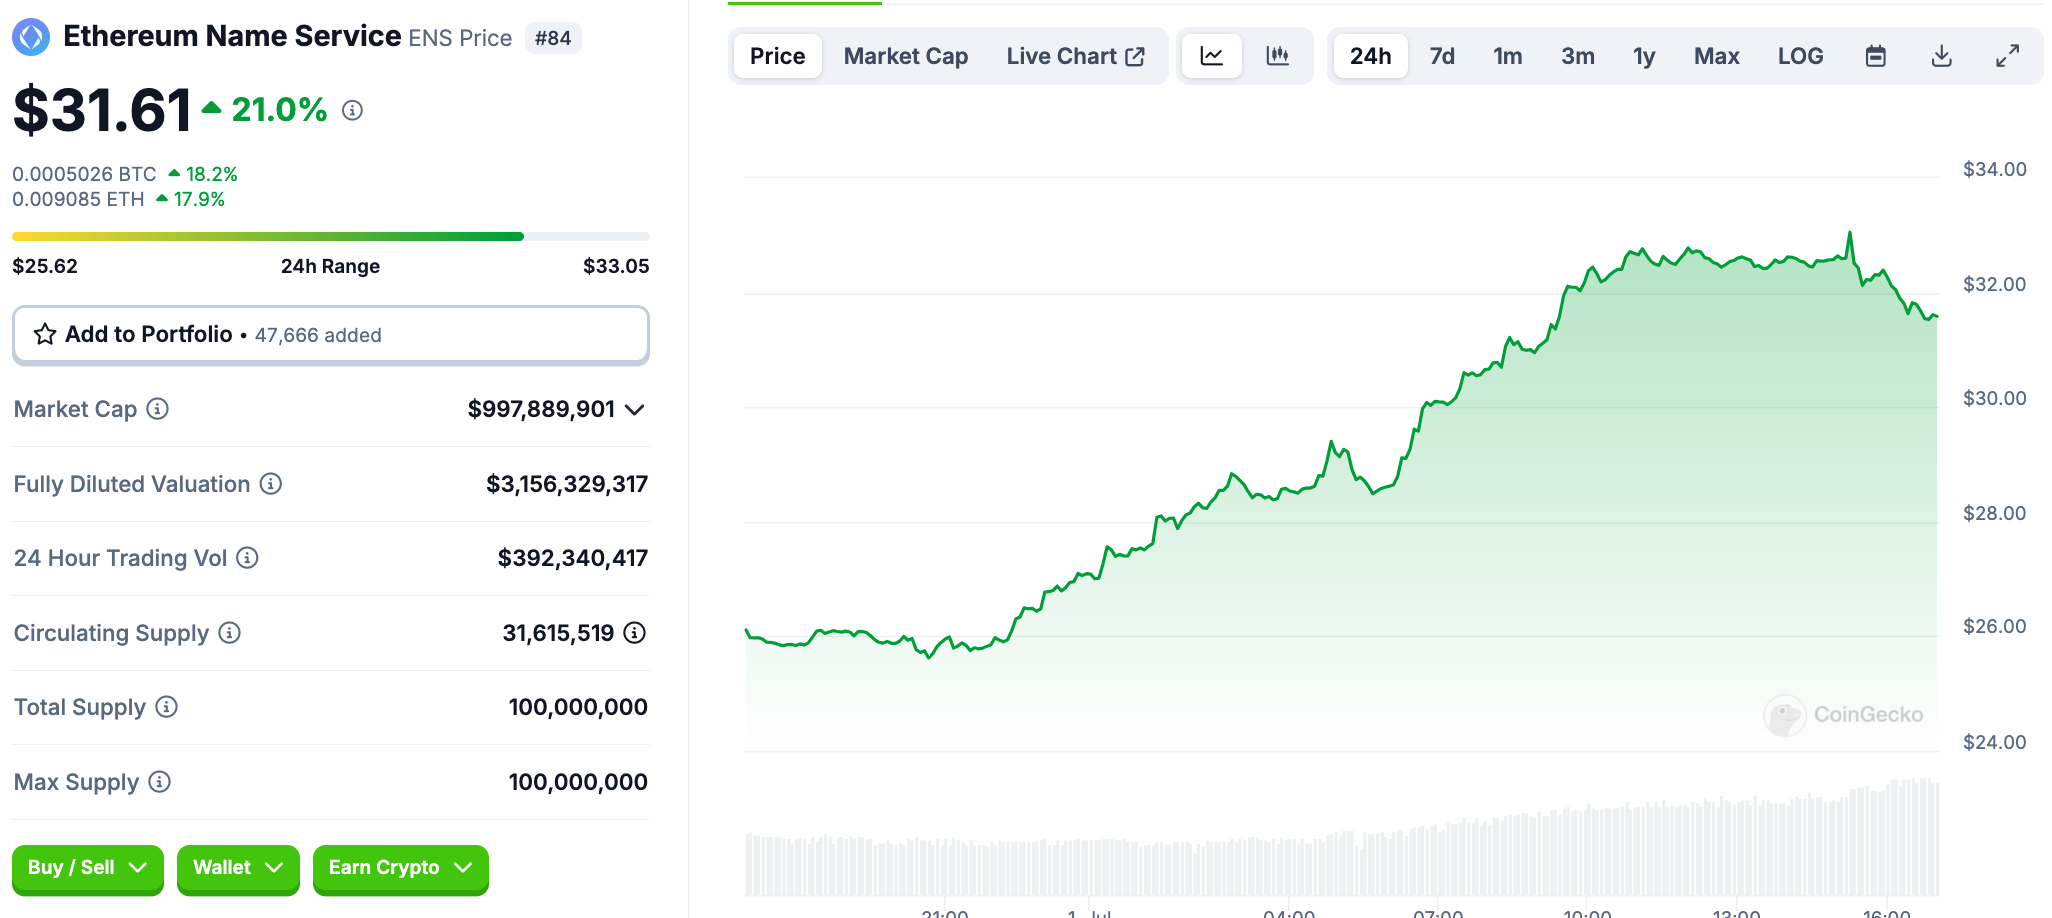
Task: Open info icon next to 21.0% change
Action: click(352, 110)
